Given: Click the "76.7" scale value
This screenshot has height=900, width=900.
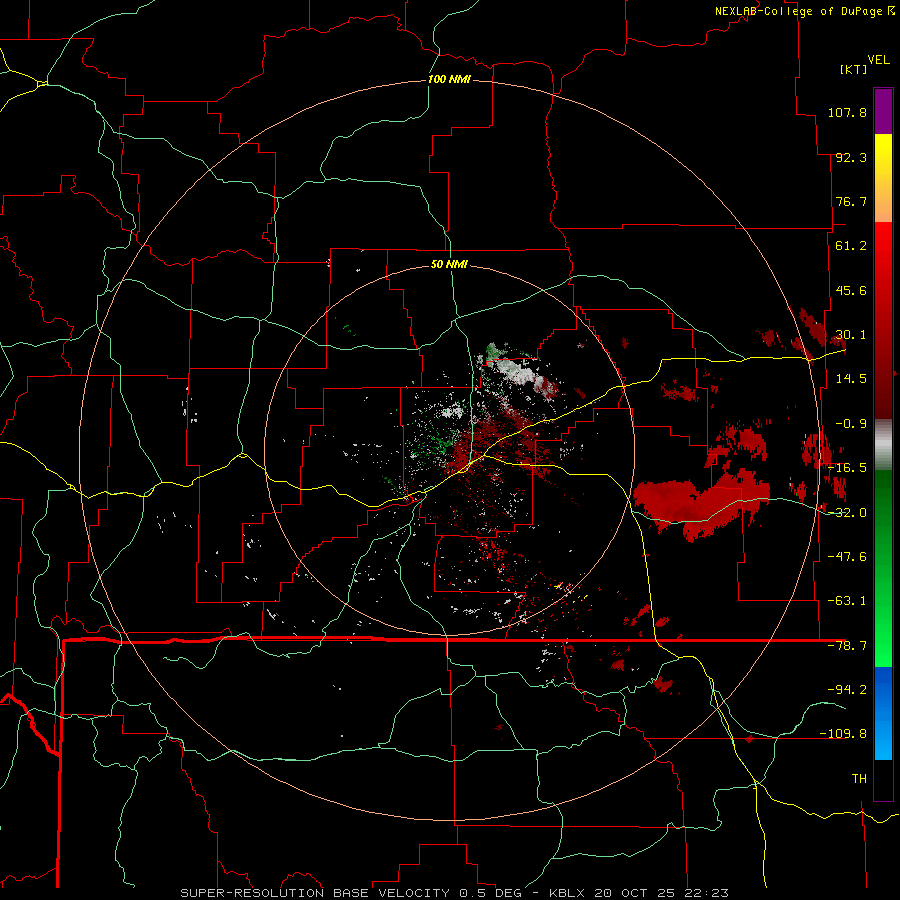Looking at the screenshot, I should (851, 201).
